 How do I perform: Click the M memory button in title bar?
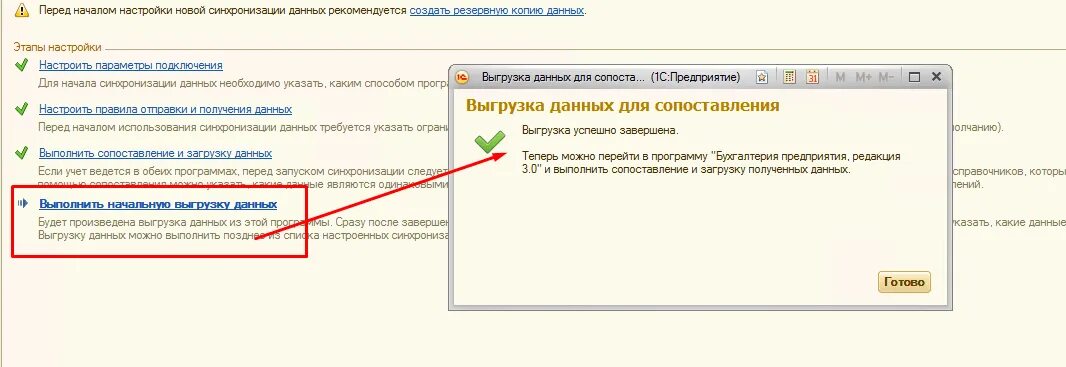click(x=840, y=77)
